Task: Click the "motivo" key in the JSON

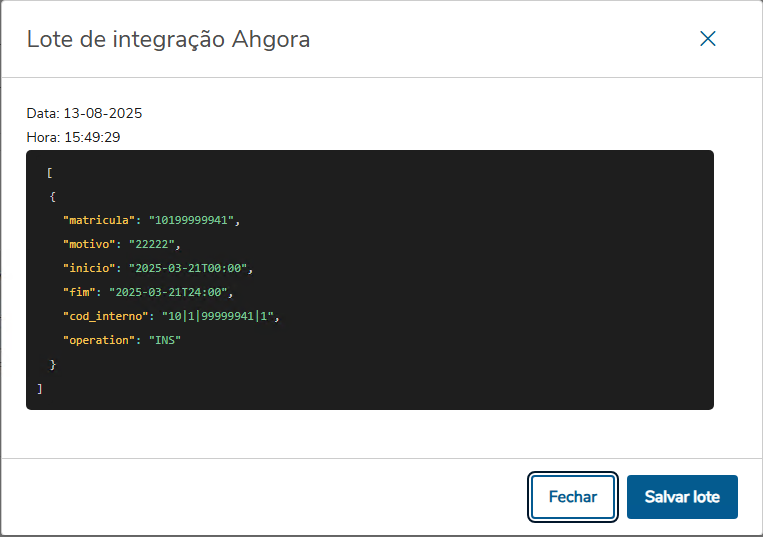Action: [93, 244]
